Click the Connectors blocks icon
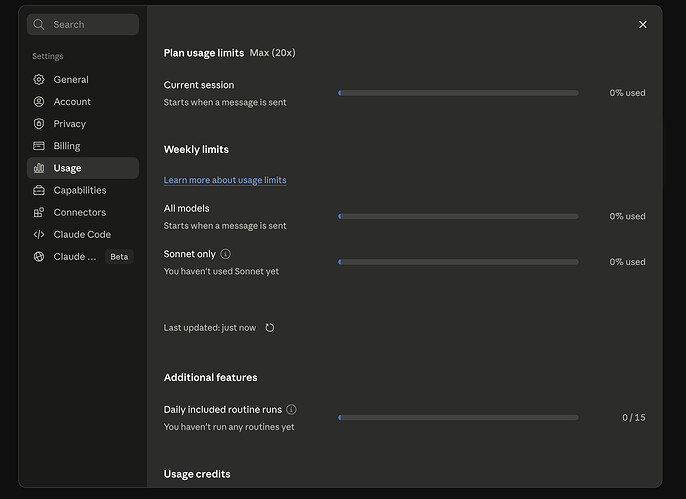This screenshot has height=499, width=686. pos(39,212)
